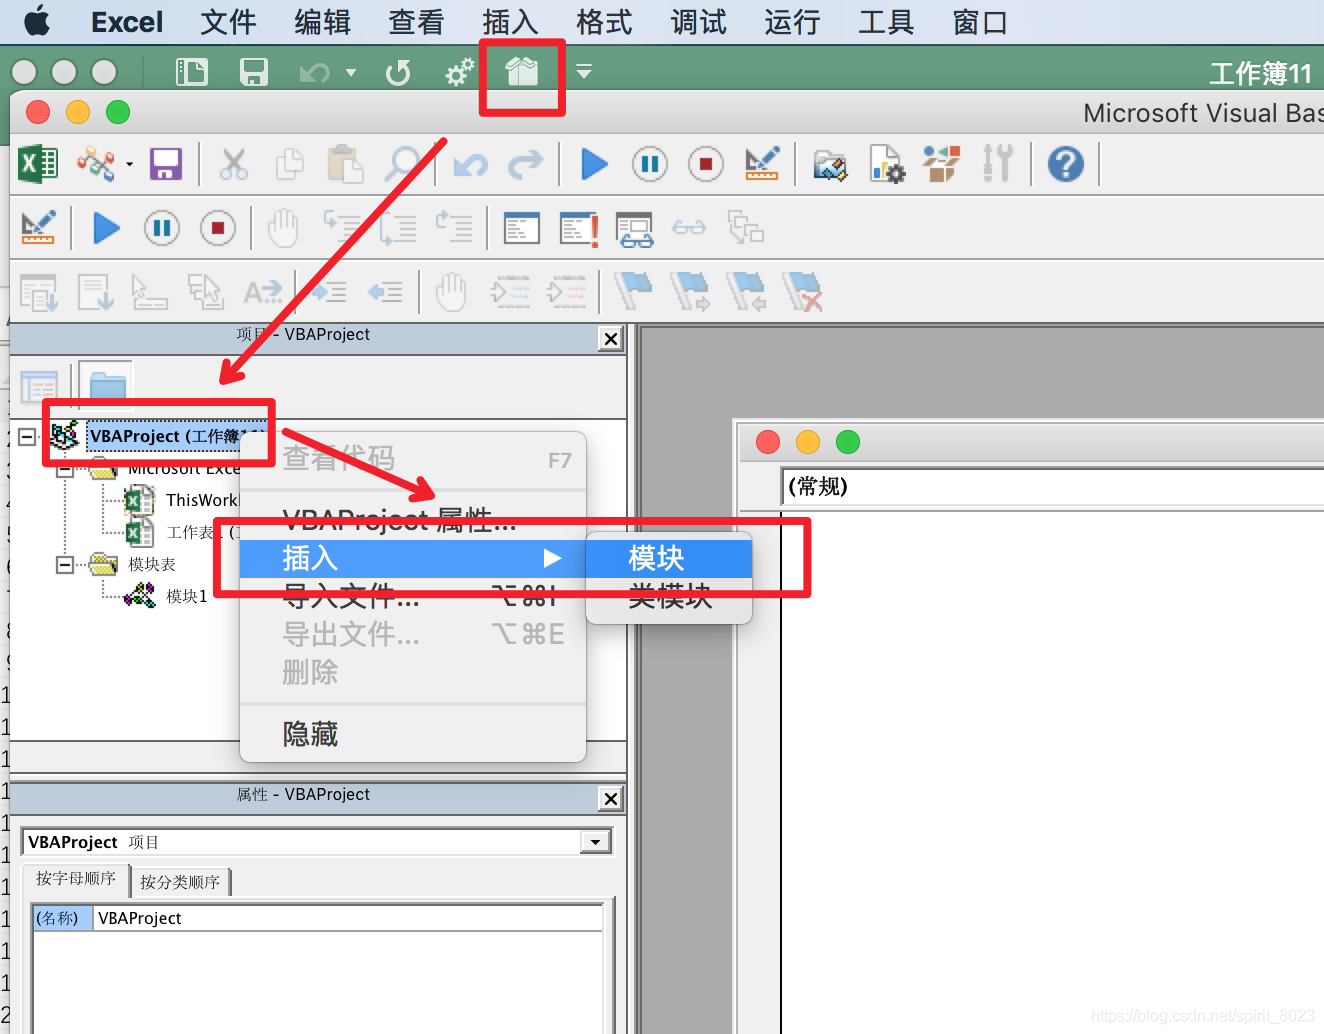This screenshot has height=1034, width=1324.
Task: Return to Excel via the green Excel icon
Action: pos(38,163)
